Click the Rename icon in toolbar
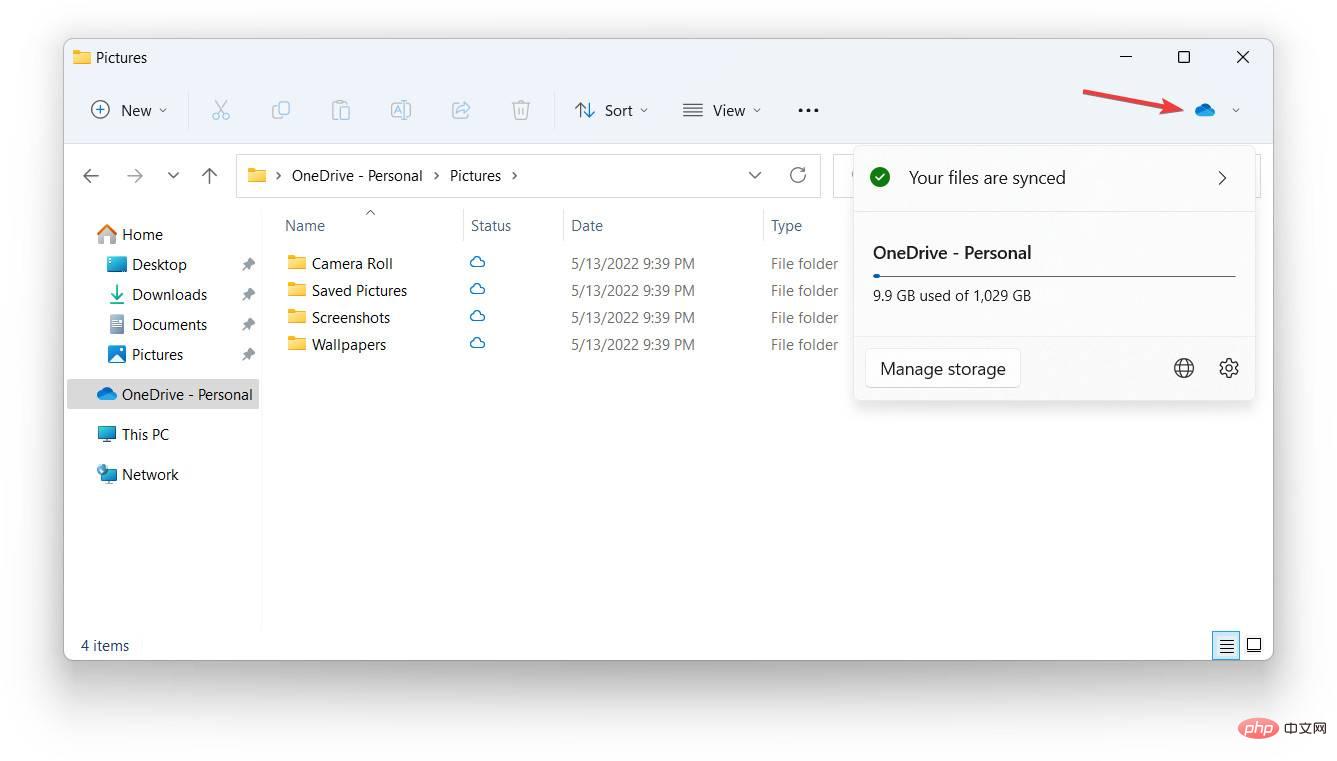The width and height of the screenshot is (1337, 761). pos(401,110)
